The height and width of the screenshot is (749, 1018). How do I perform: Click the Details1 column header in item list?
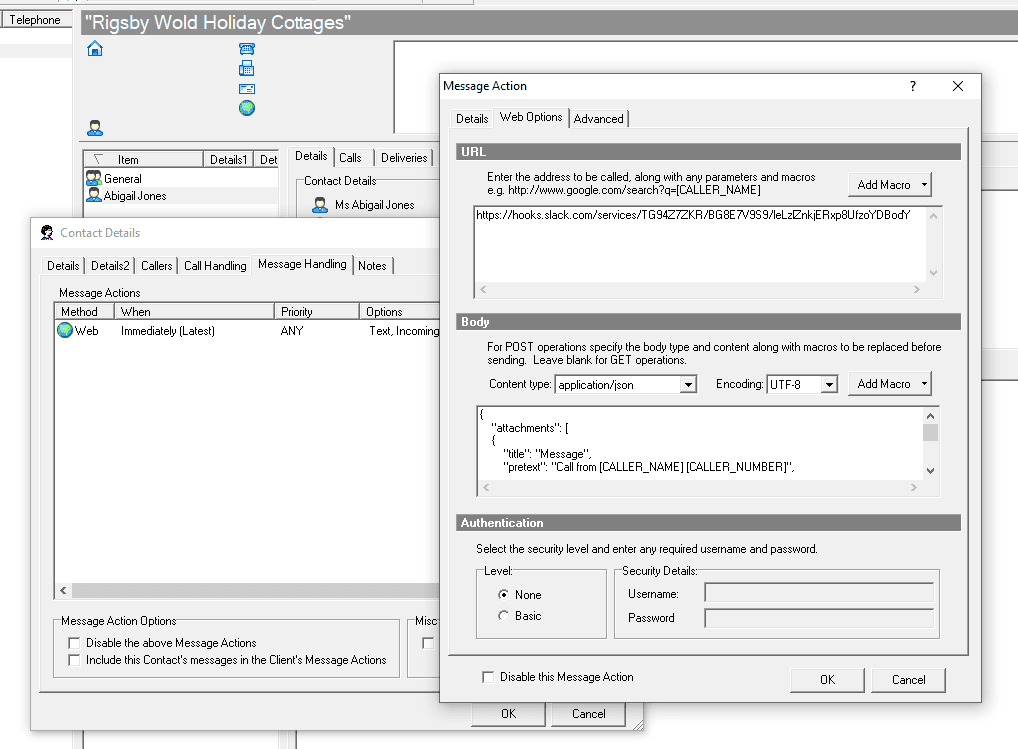tap(229, 159)
